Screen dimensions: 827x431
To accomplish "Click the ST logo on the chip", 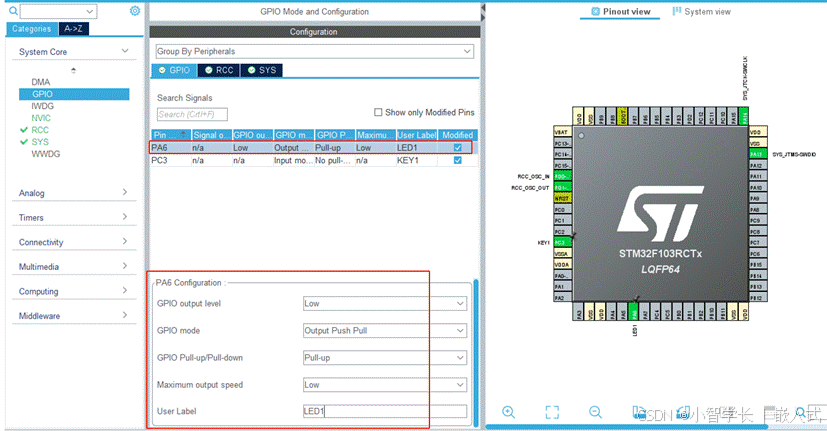I will point(660,214).
